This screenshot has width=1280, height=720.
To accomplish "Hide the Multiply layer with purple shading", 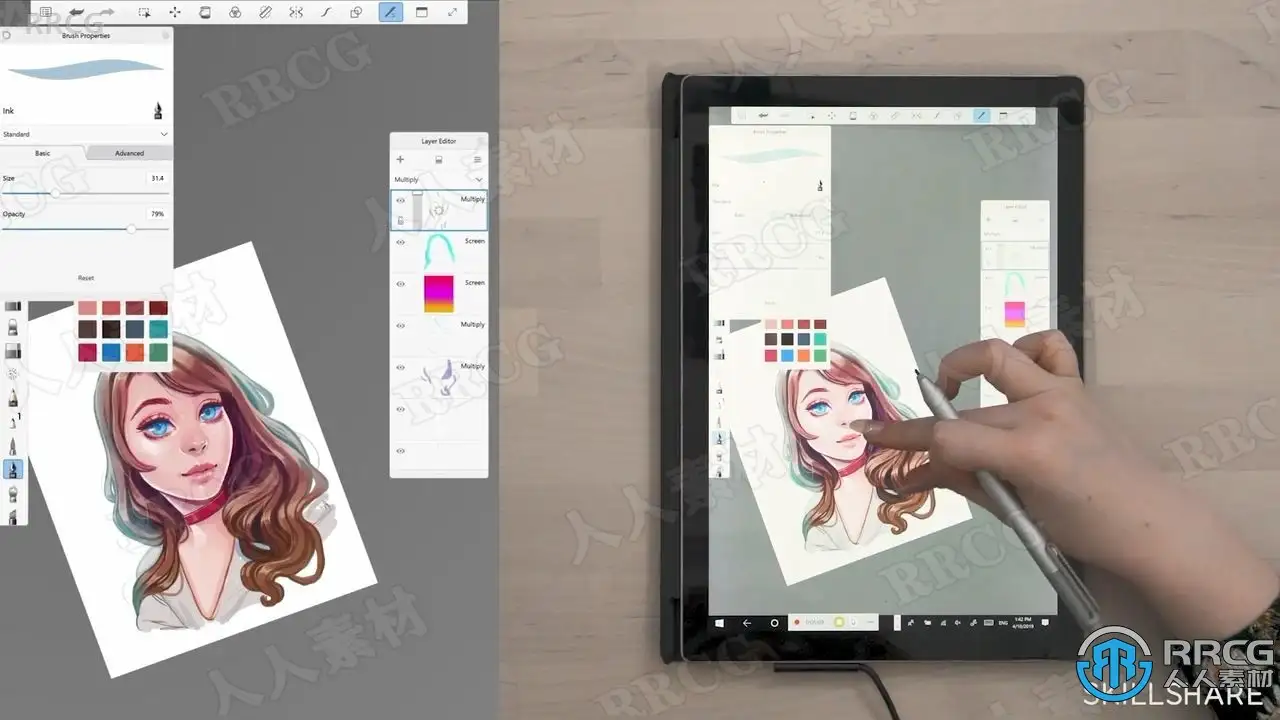I will point(400,368).
